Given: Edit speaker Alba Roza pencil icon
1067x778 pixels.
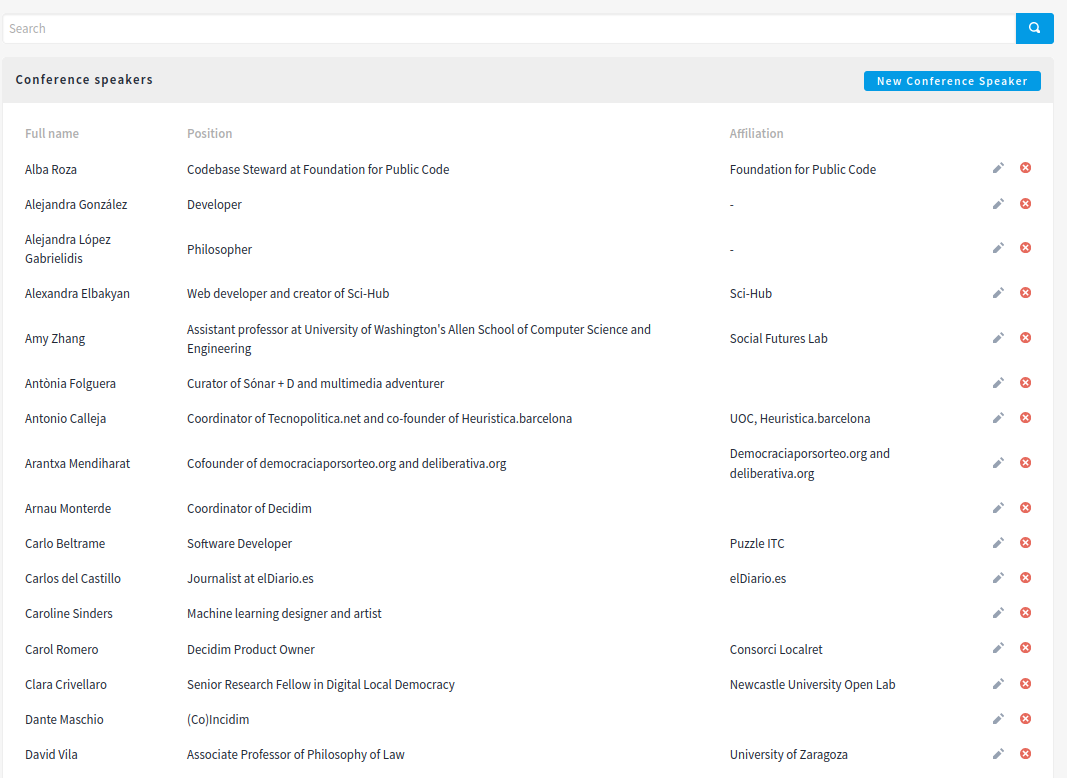Looking at the screenshot, I should click(998, 168).
